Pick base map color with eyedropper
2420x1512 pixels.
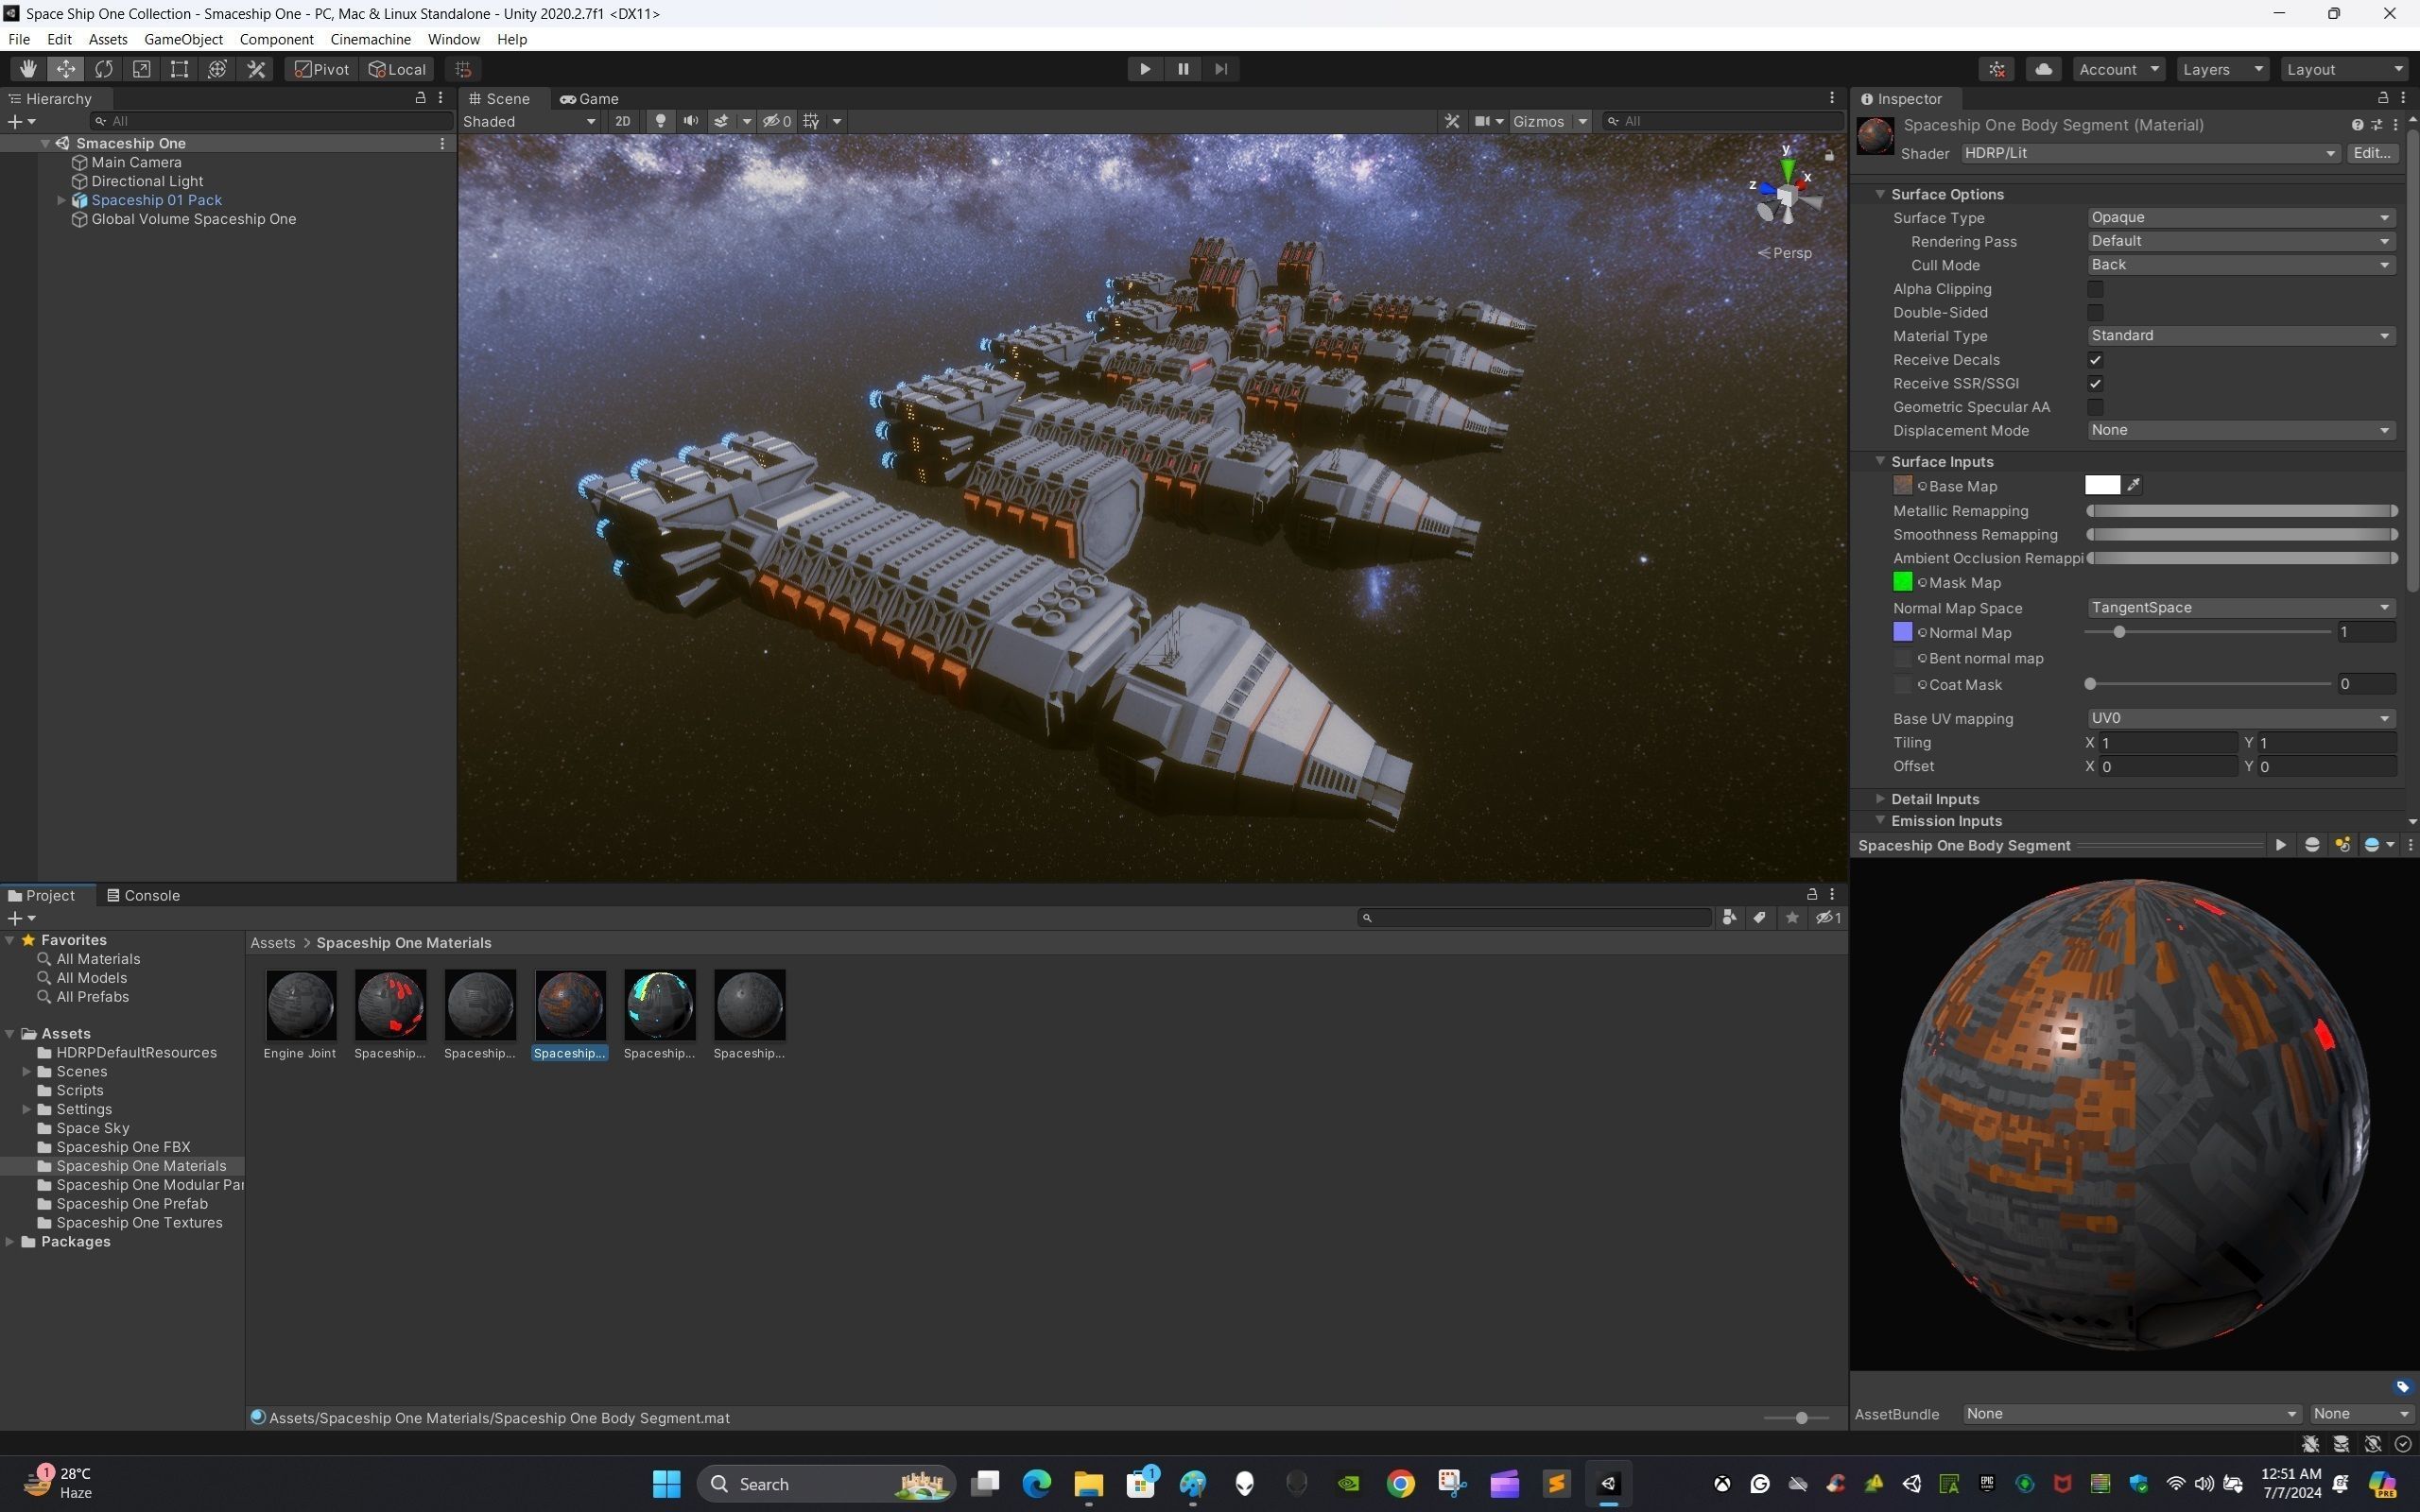(2134, 485)
